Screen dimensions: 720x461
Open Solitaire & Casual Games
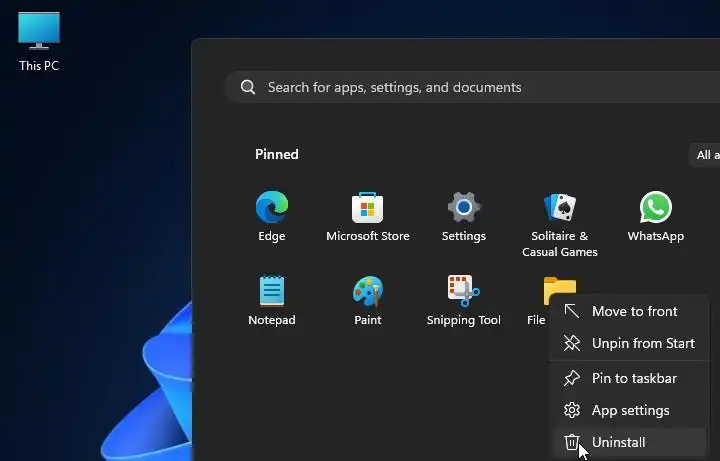560,224
